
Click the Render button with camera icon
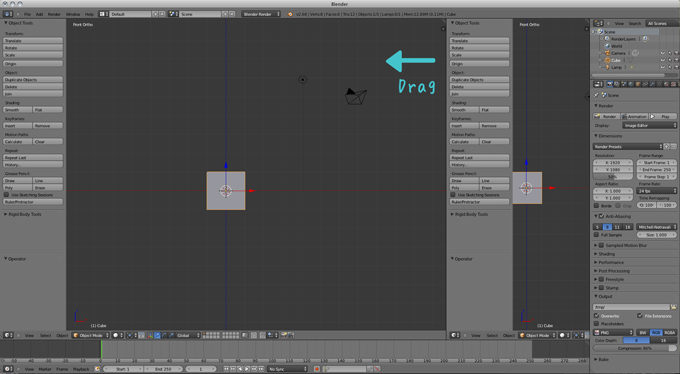tap(606, 116)
